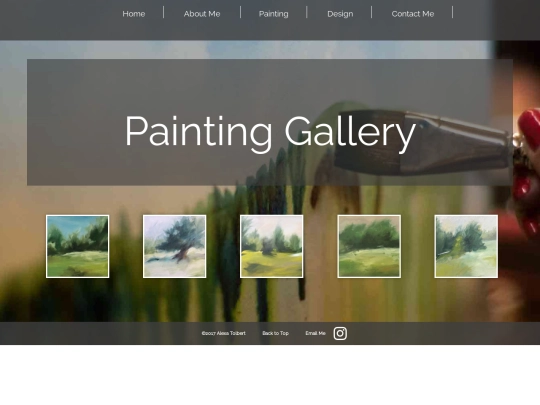Click the paintbrush in the background image
This screenshot has height=405, width=540.
424,143
